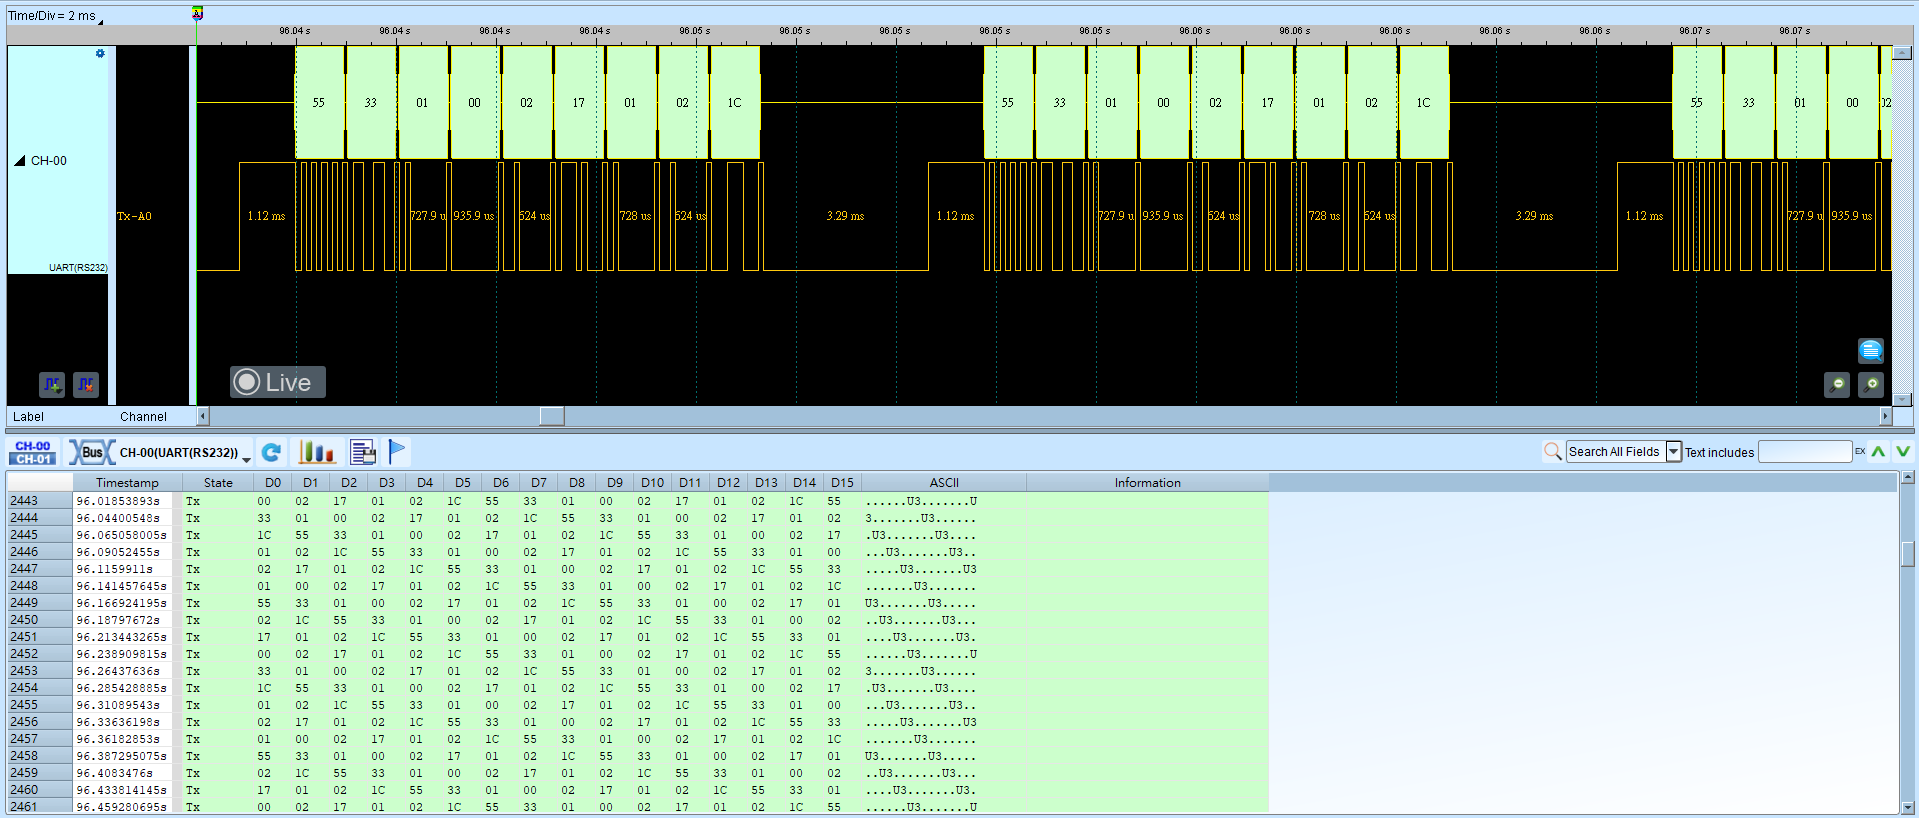Click the search magnifier icon
This screenshot has height=818, width=1919.
(x=1552, y=452)
